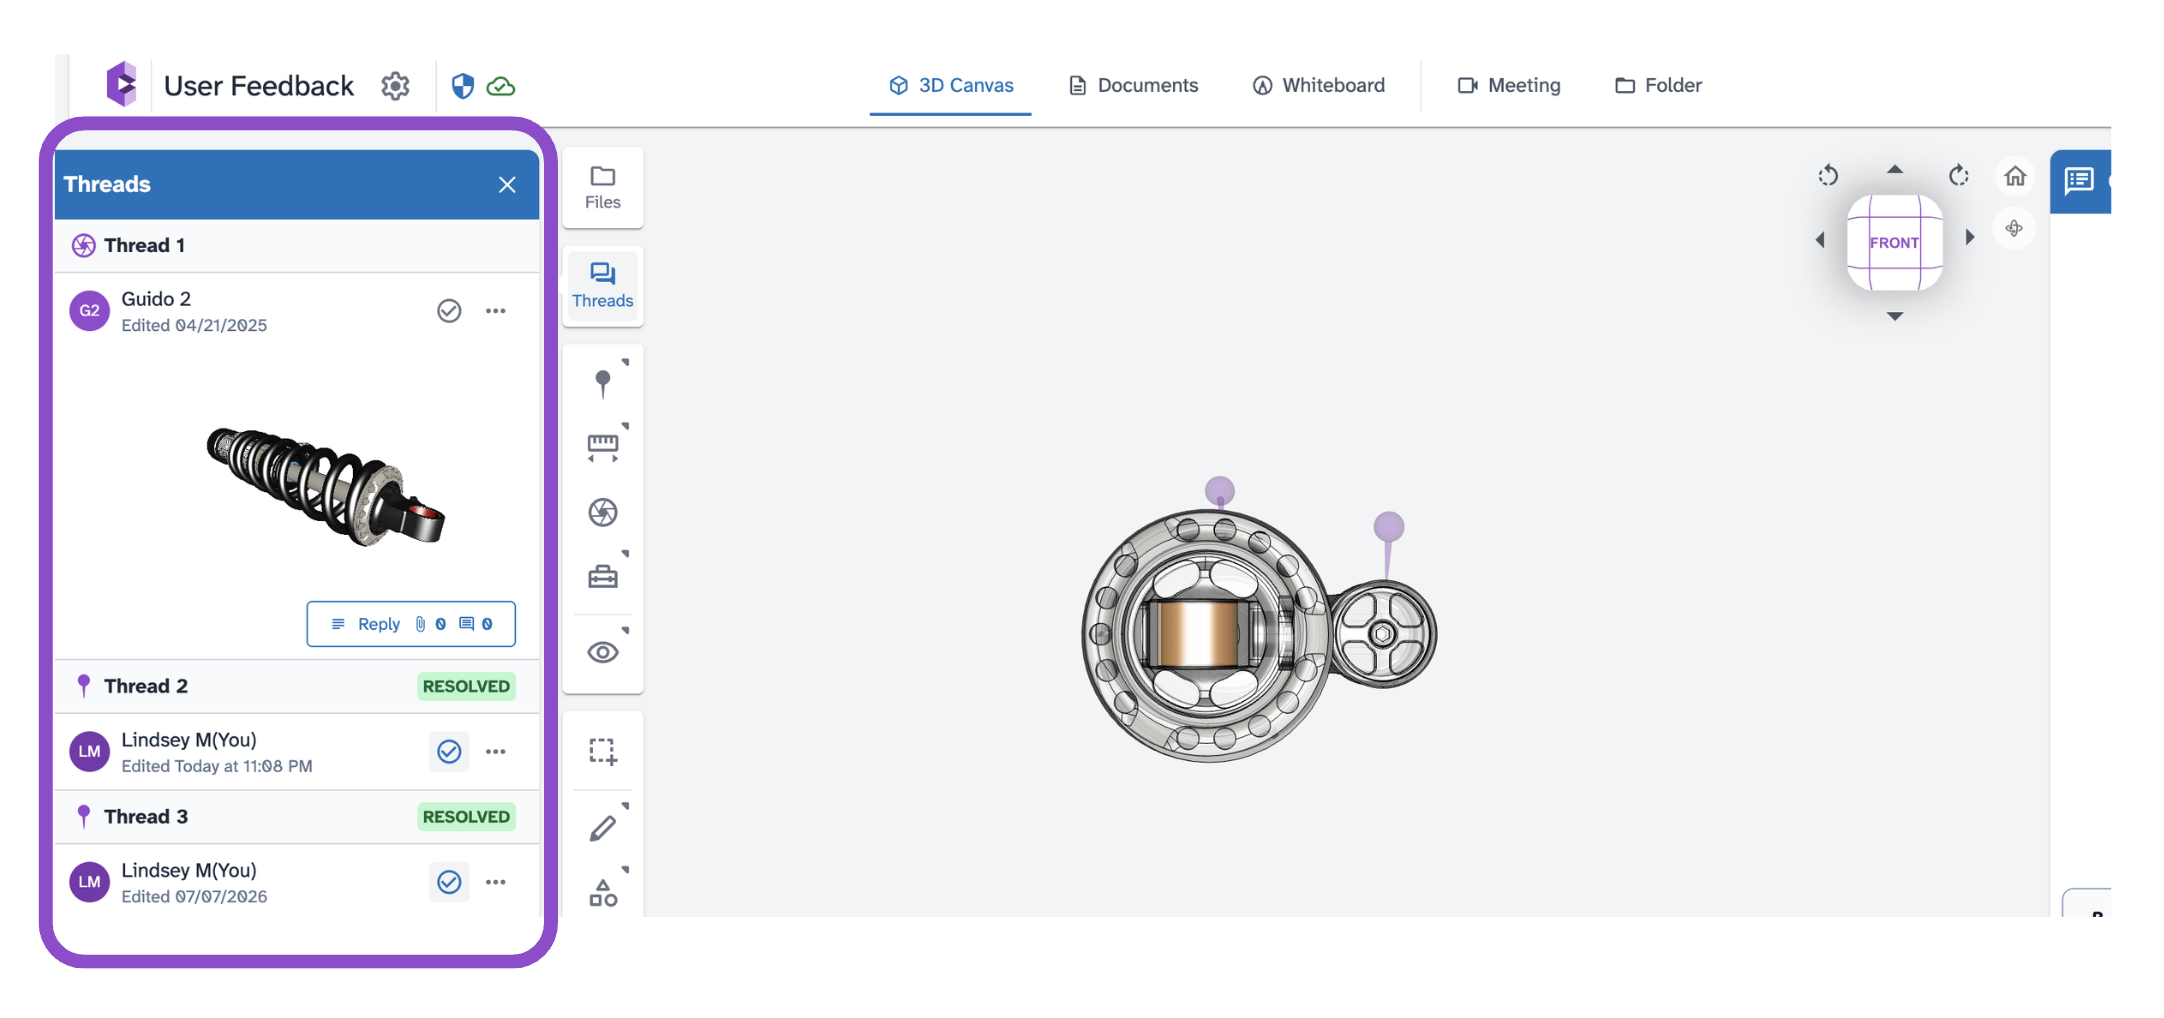Open more options for Thread 3 comment
Viewport: 2164px width, 1018px height.
pyautogui.click(x=496, y=882)
